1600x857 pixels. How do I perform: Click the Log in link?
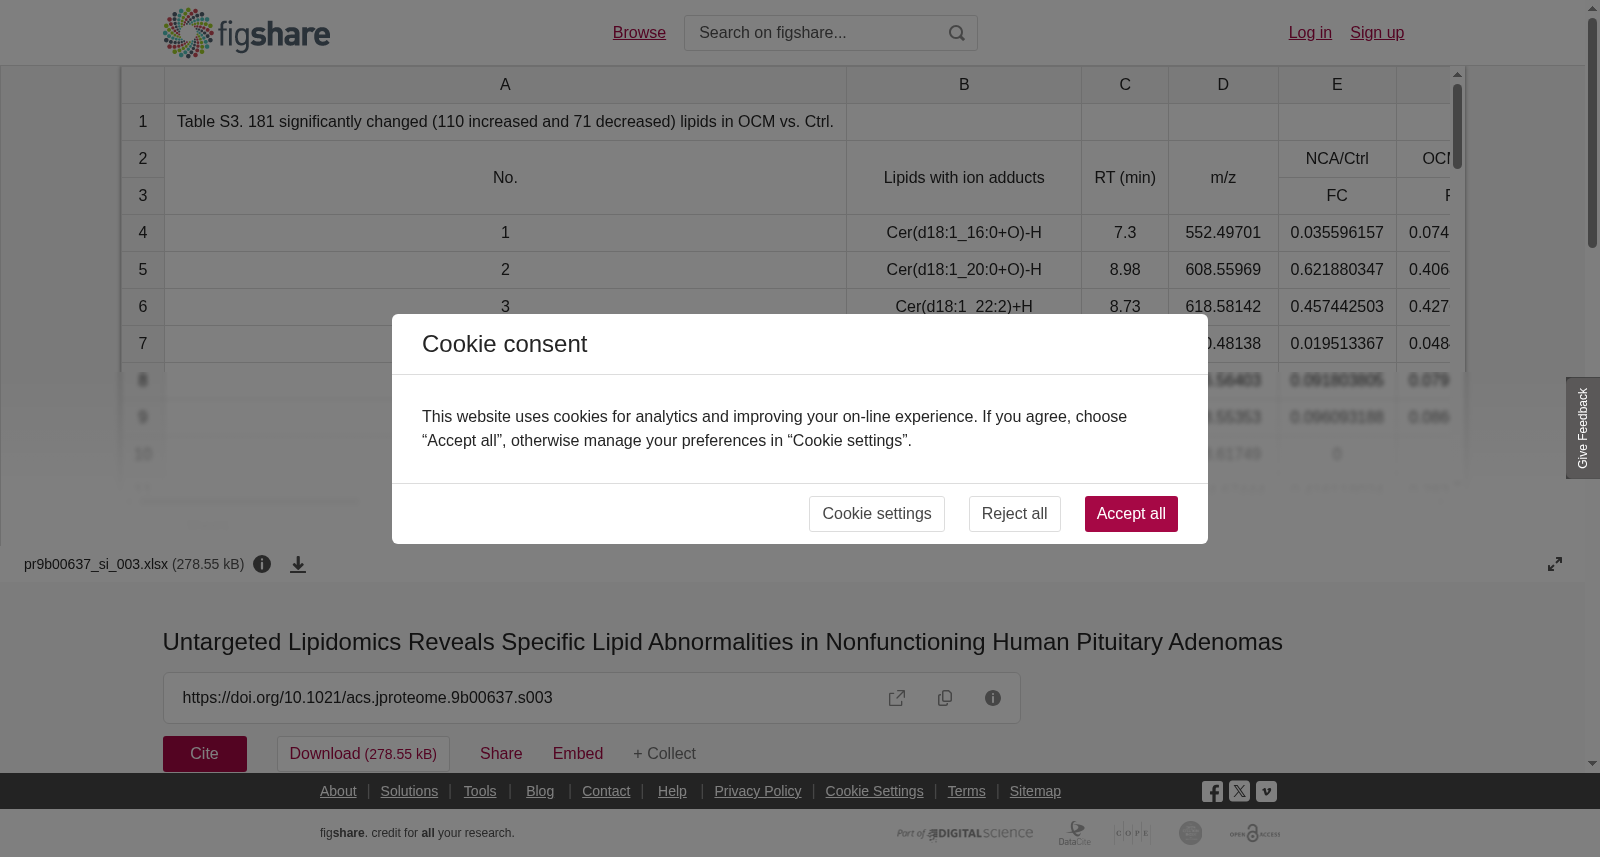point(1310,33)
